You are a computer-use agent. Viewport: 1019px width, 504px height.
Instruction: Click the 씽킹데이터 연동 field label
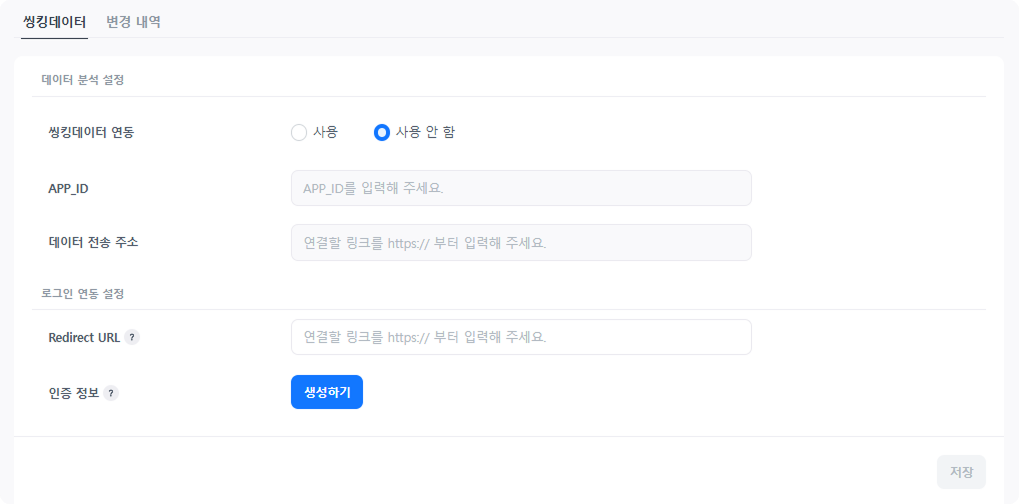91,132
